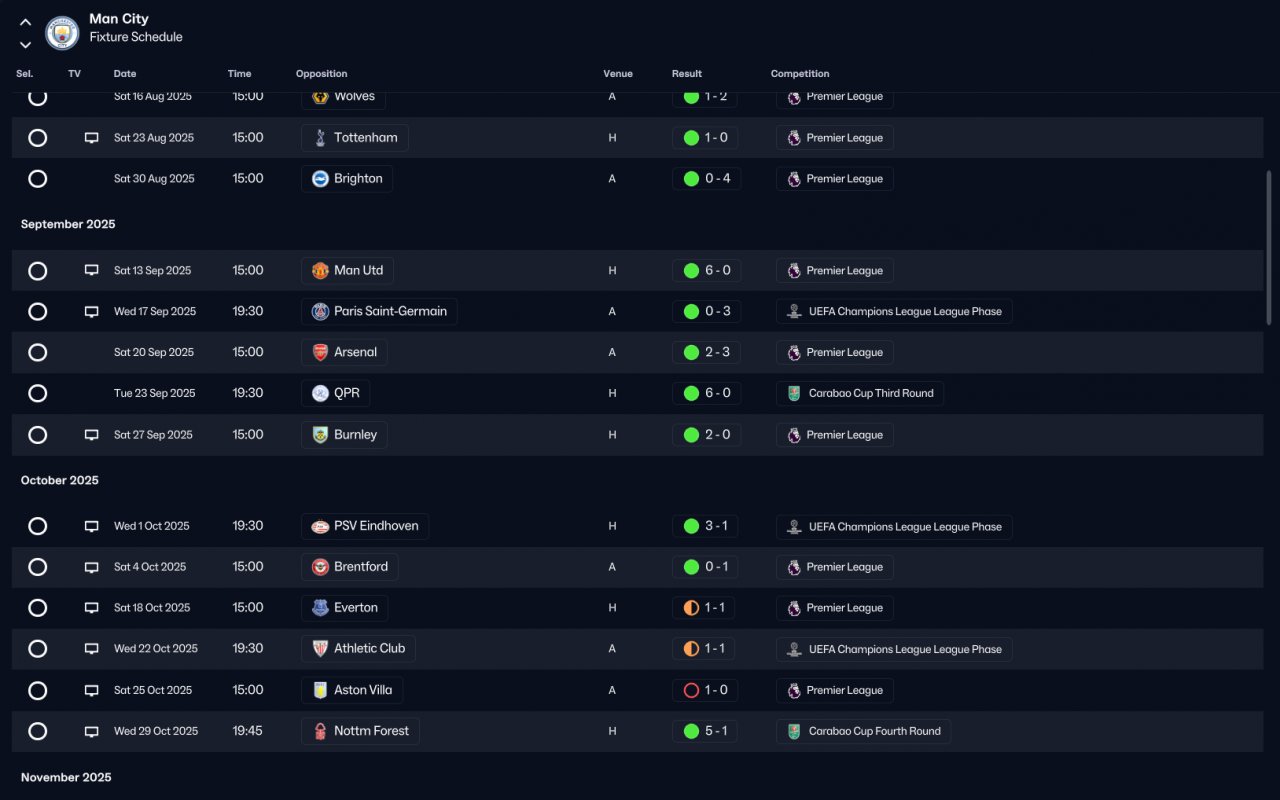The width and height of the screenshot is (1280, 800).
Task: Sort by Competition column header
Action: click(x=800, y=74)
